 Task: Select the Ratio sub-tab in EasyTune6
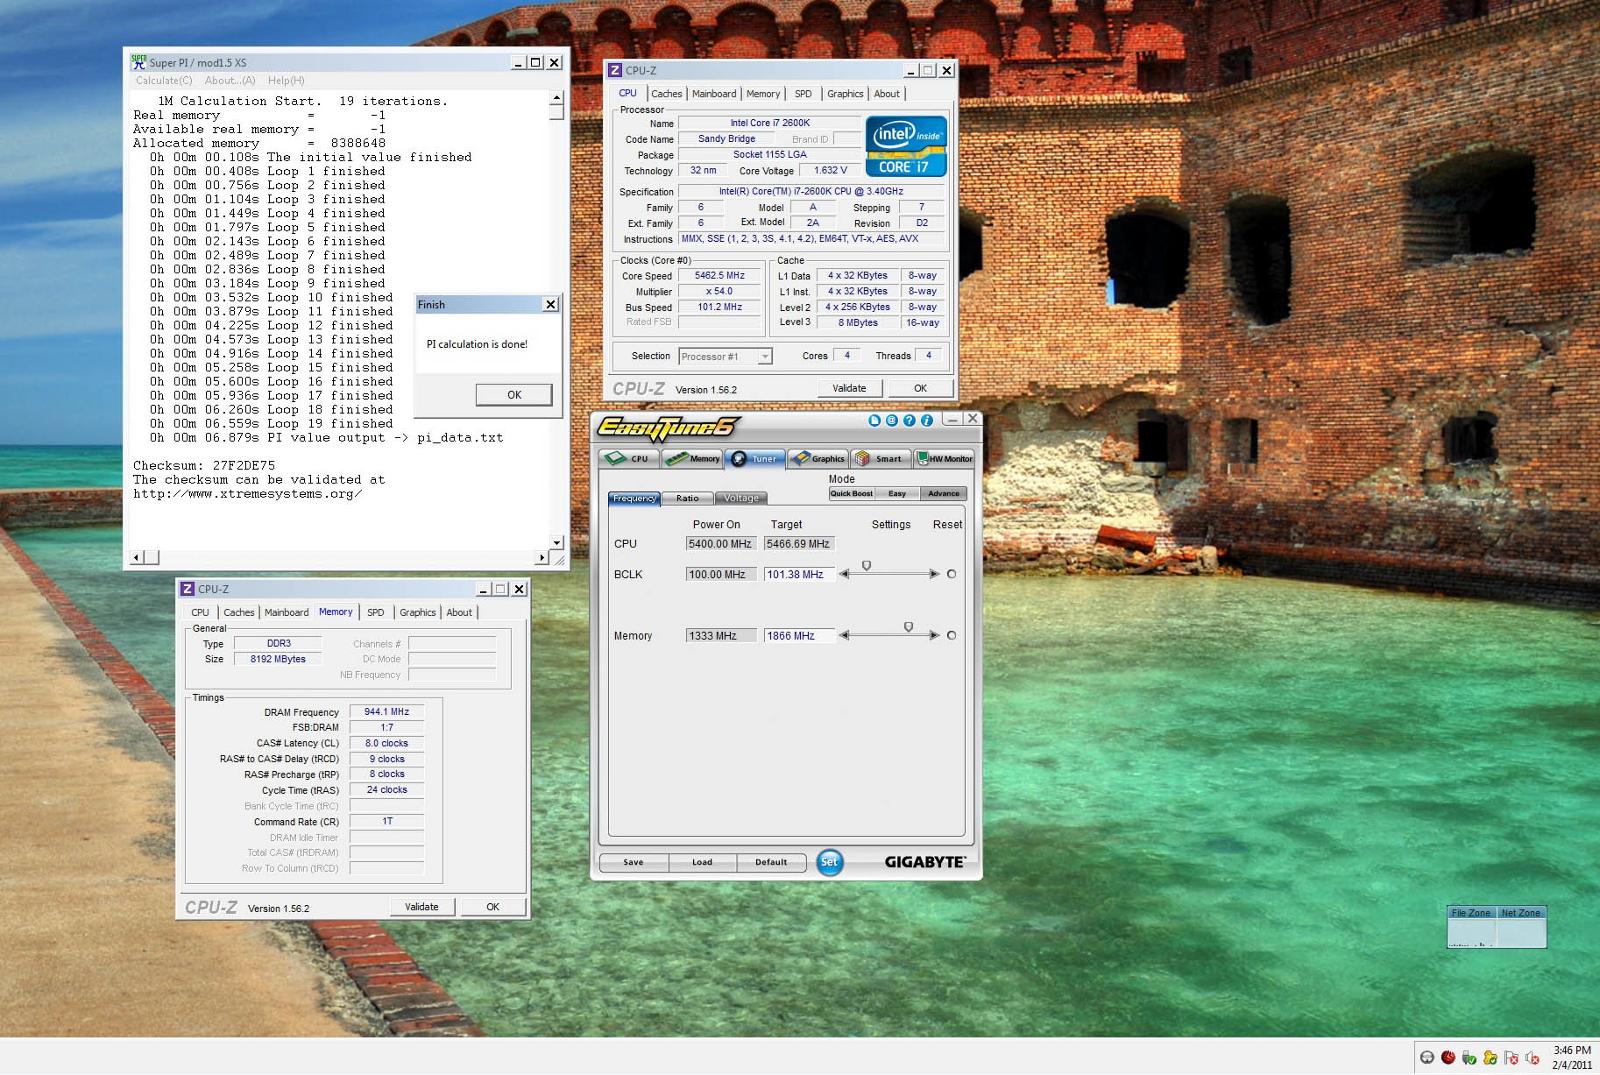[x=687, y=498]
